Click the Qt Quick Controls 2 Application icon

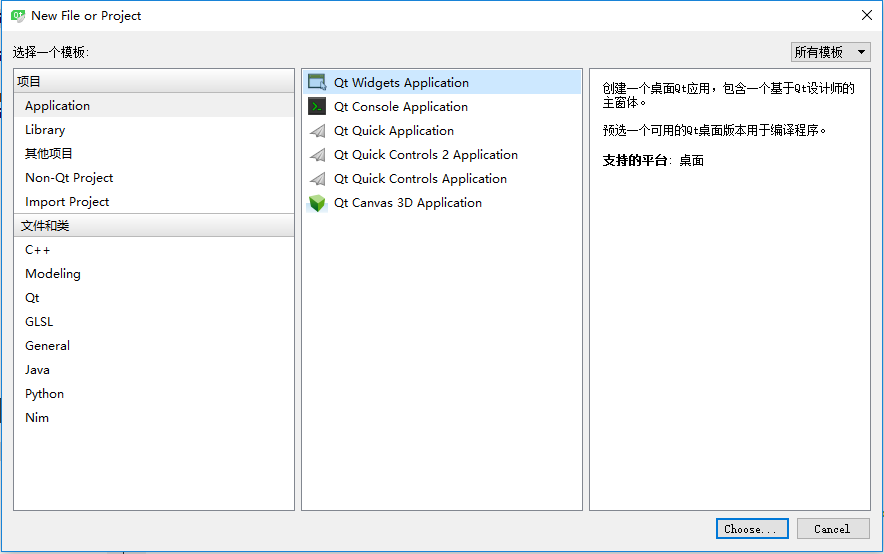[x=317, y=154]
